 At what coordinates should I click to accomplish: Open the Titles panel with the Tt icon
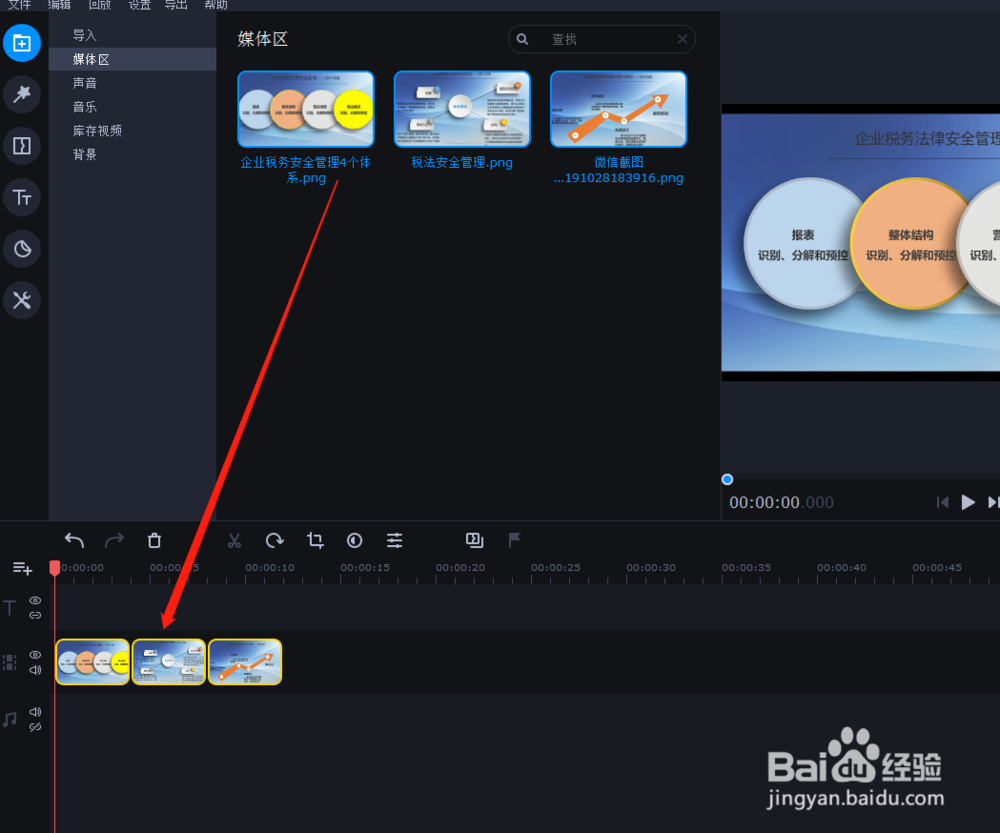22,197
